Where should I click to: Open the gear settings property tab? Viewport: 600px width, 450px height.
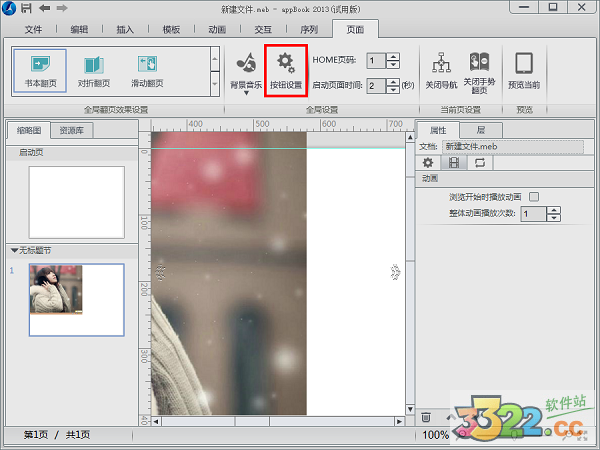click(428, 163)
